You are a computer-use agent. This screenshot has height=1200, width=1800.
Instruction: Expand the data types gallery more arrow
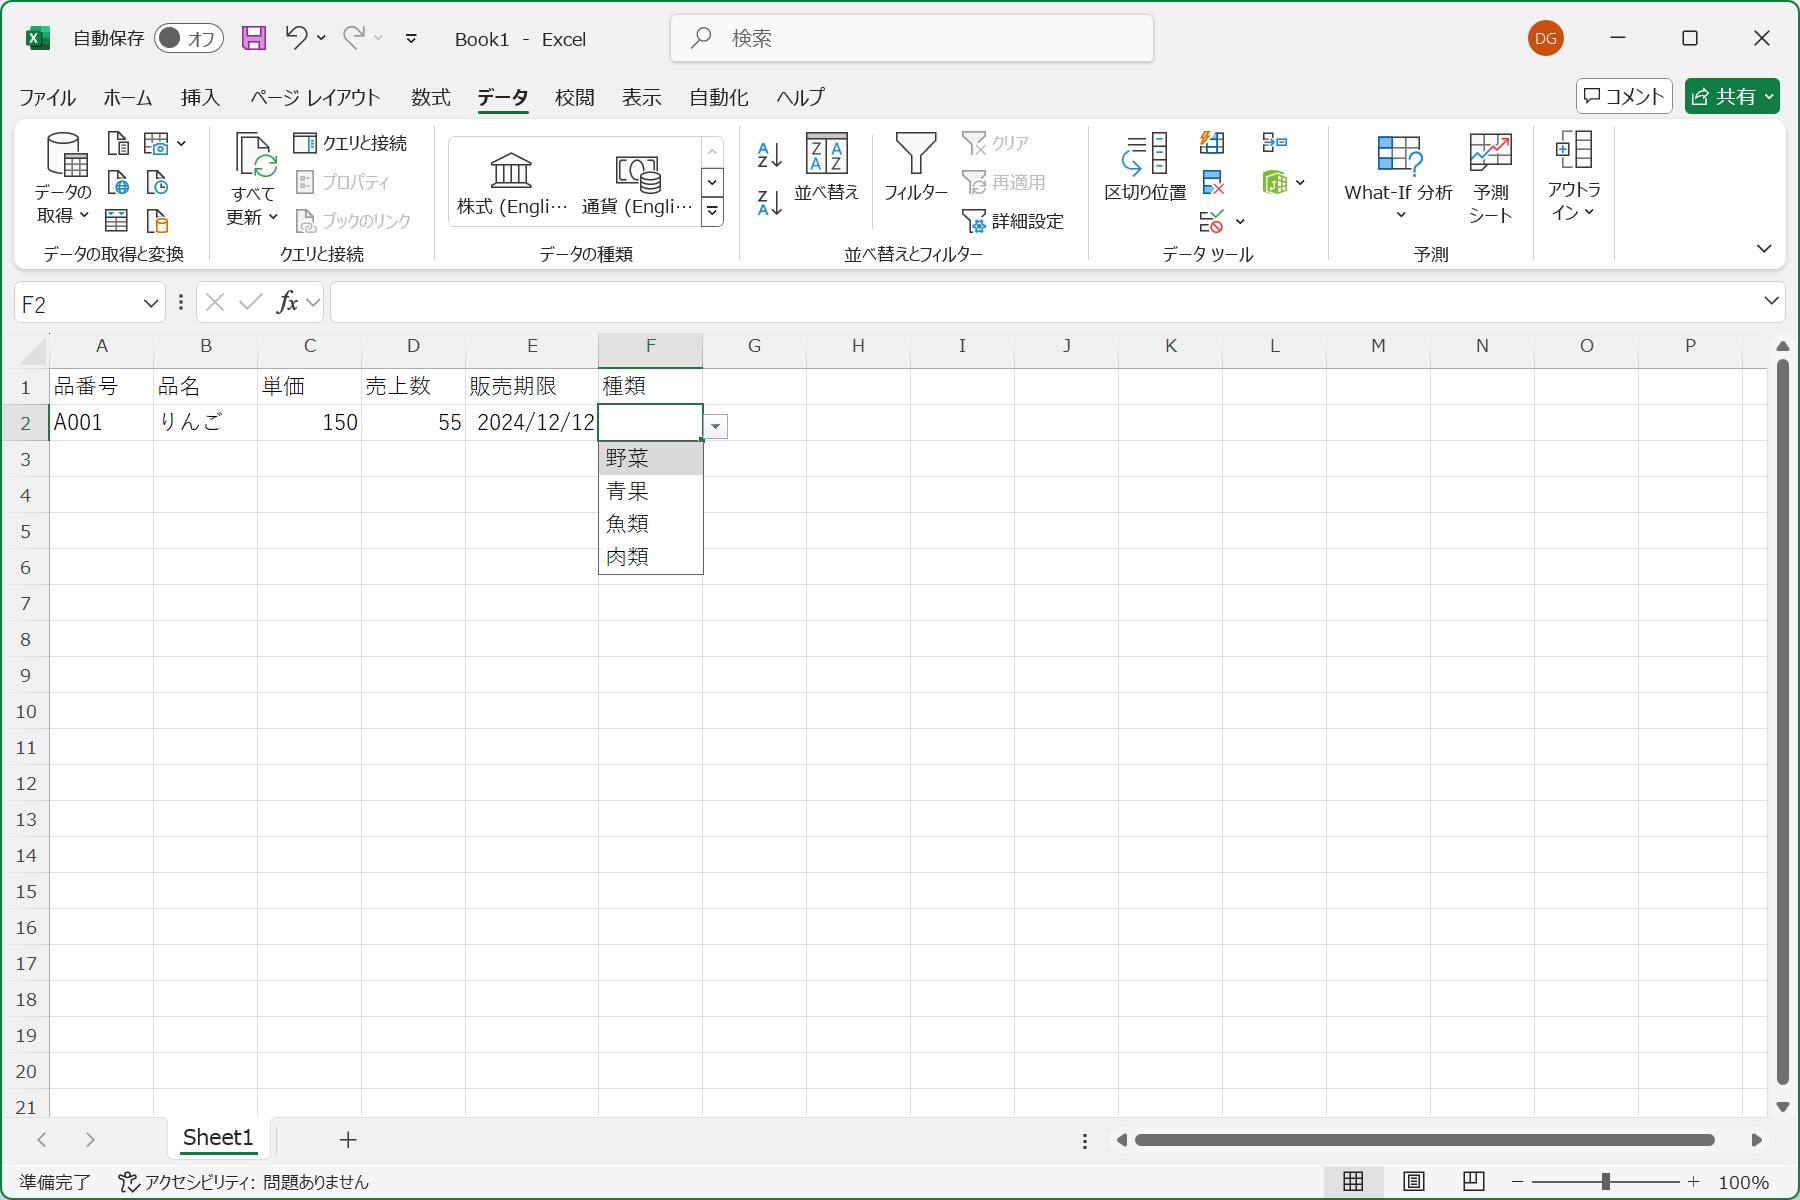[712, 211]
